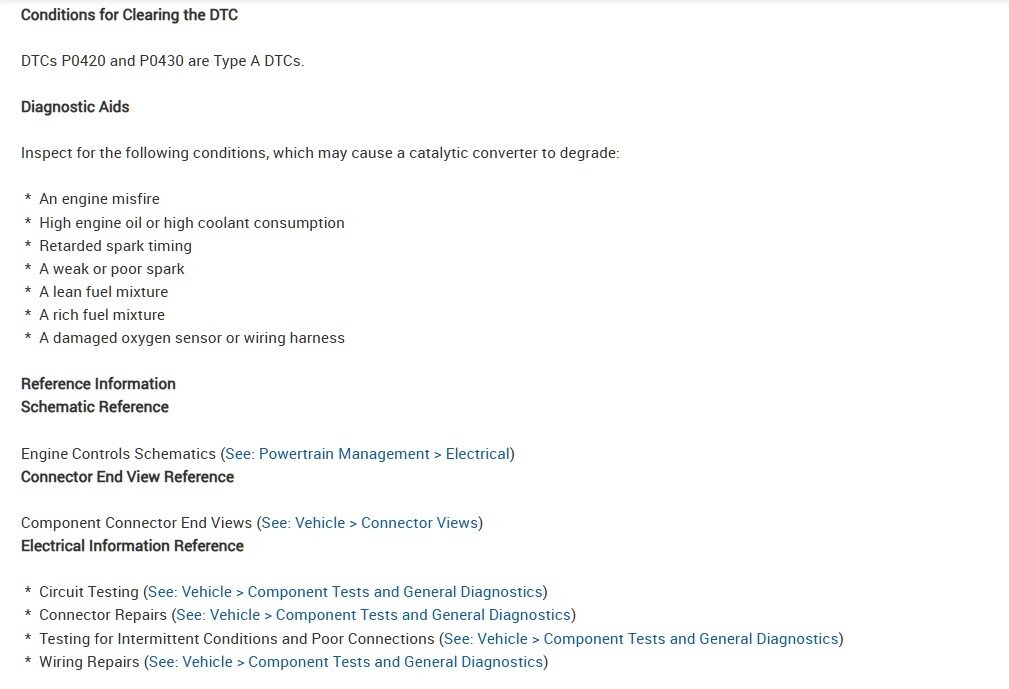The height and width of the screenshot is (689, 1009).
Task: Click the high engine oil consumption bullet
Action: pyautogui.click(x=191, y=223)
